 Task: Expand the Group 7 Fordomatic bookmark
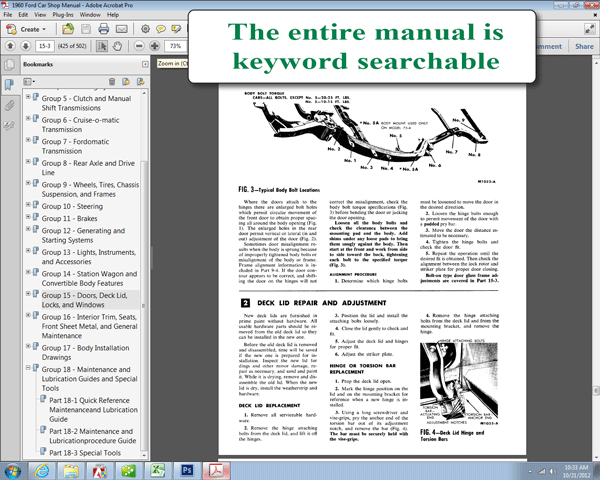click(28, 140)
